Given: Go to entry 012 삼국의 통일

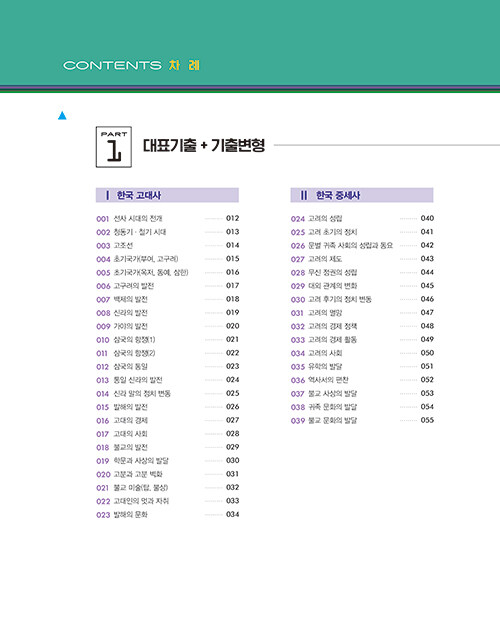Looking at the screenshot, I should point(167,367).
